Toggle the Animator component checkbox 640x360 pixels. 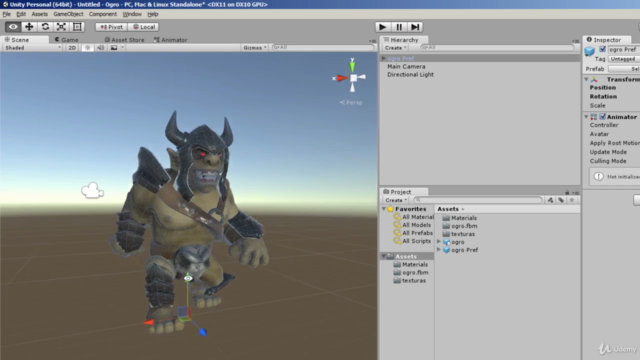click(602, 117)
